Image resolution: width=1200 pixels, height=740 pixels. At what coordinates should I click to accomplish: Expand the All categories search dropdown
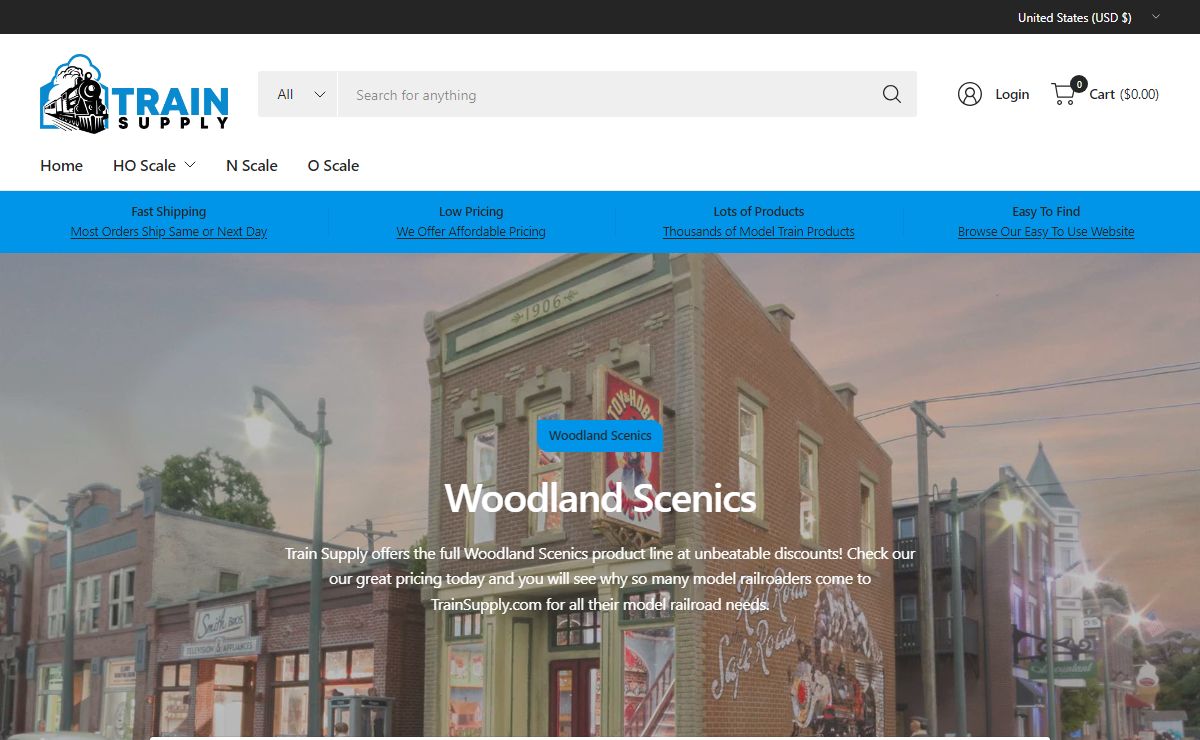[298, 94]
